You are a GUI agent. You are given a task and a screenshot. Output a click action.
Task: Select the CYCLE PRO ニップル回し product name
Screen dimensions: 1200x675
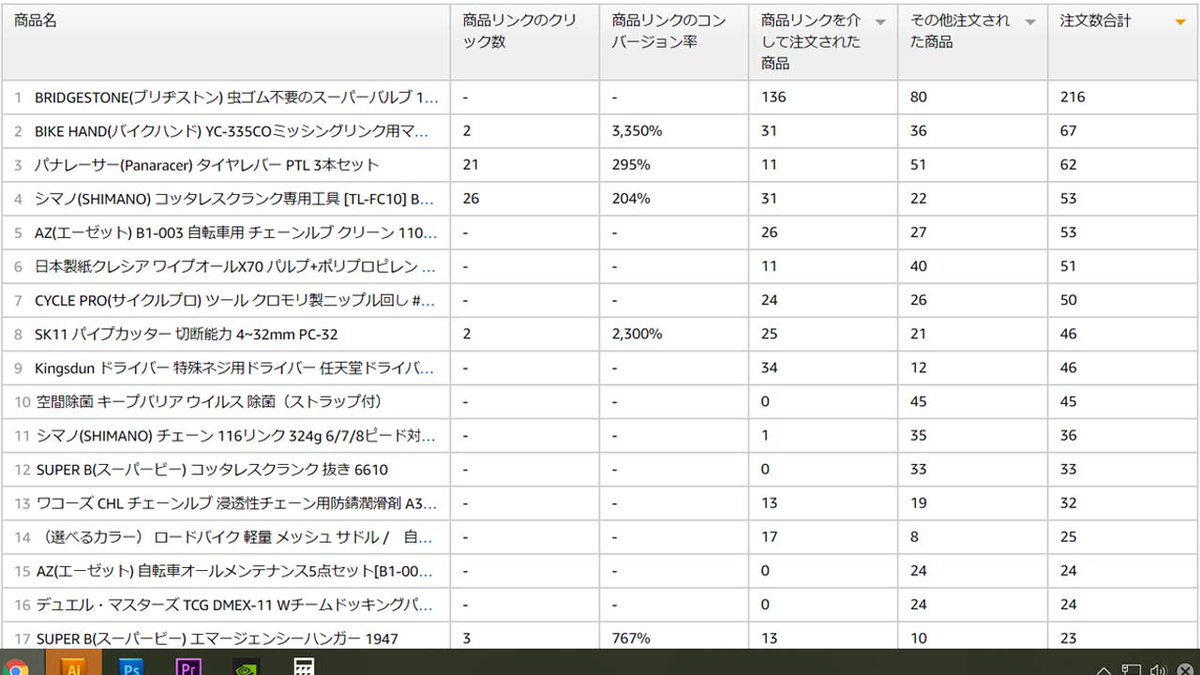coord(235,300)
